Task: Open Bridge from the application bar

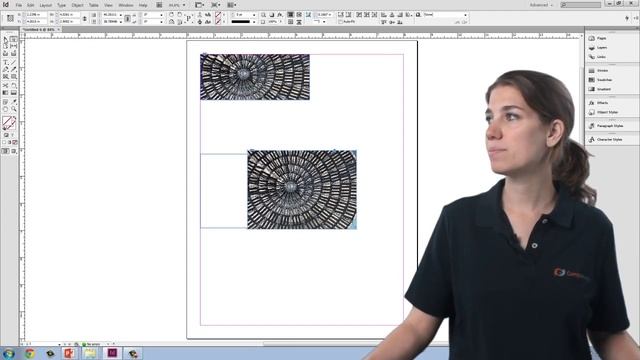Action: tap(159, 5)
